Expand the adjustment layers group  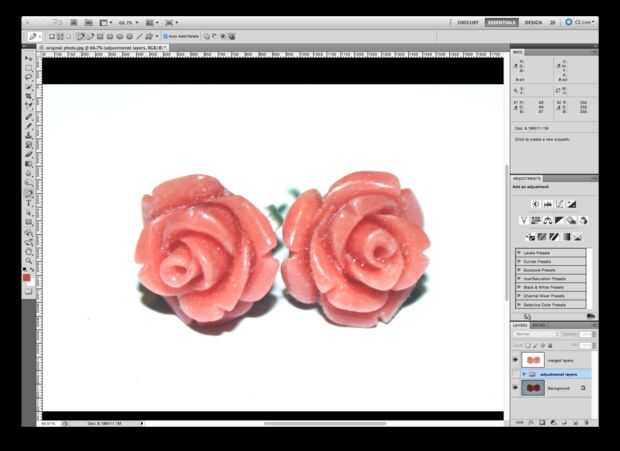(524, 374)
